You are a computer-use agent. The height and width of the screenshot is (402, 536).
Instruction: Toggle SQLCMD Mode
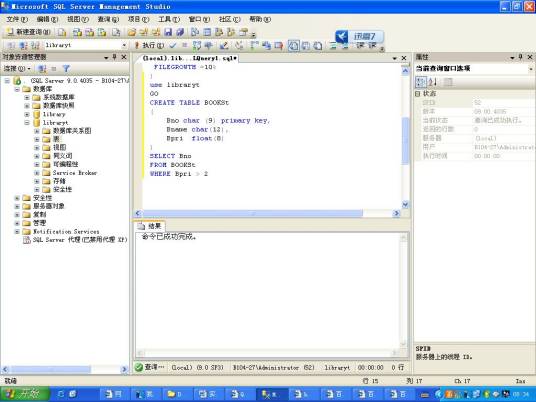coord(279,45)
